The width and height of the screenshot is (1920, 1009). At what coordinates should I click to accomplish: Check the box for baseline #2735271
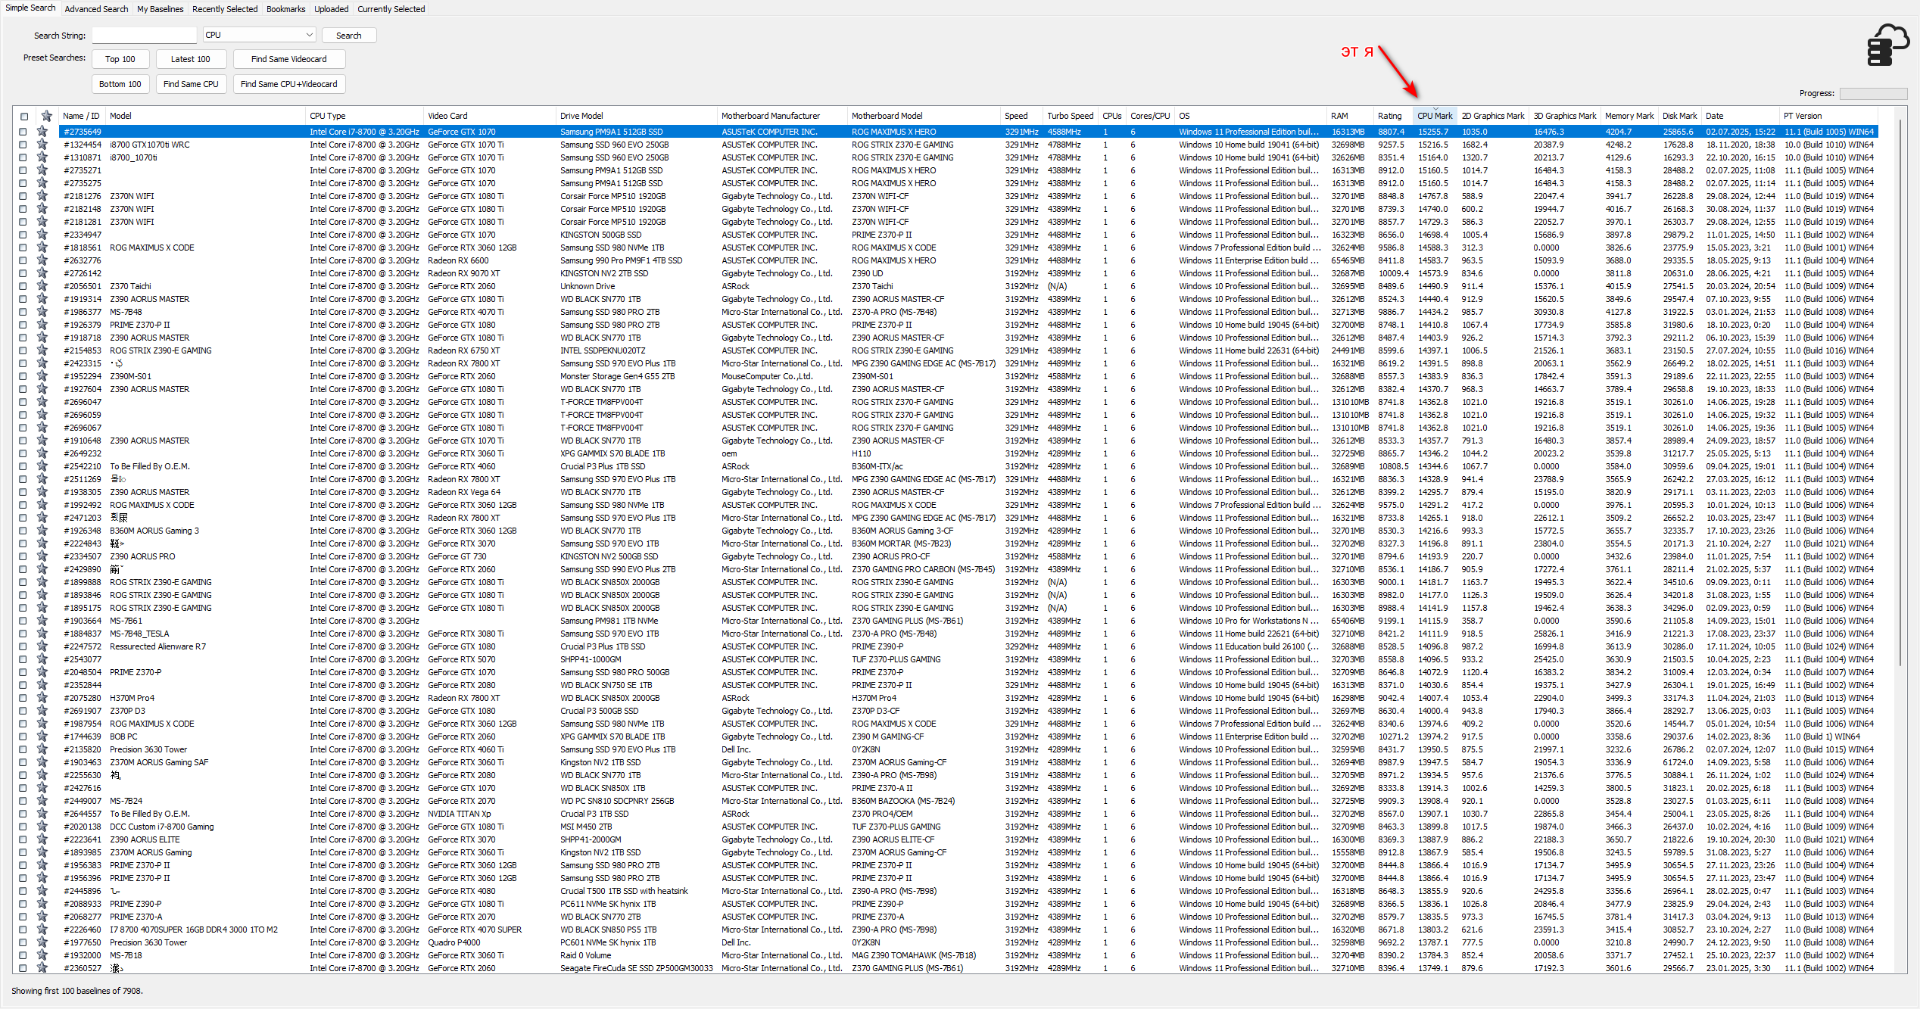[x=24, y=170]
